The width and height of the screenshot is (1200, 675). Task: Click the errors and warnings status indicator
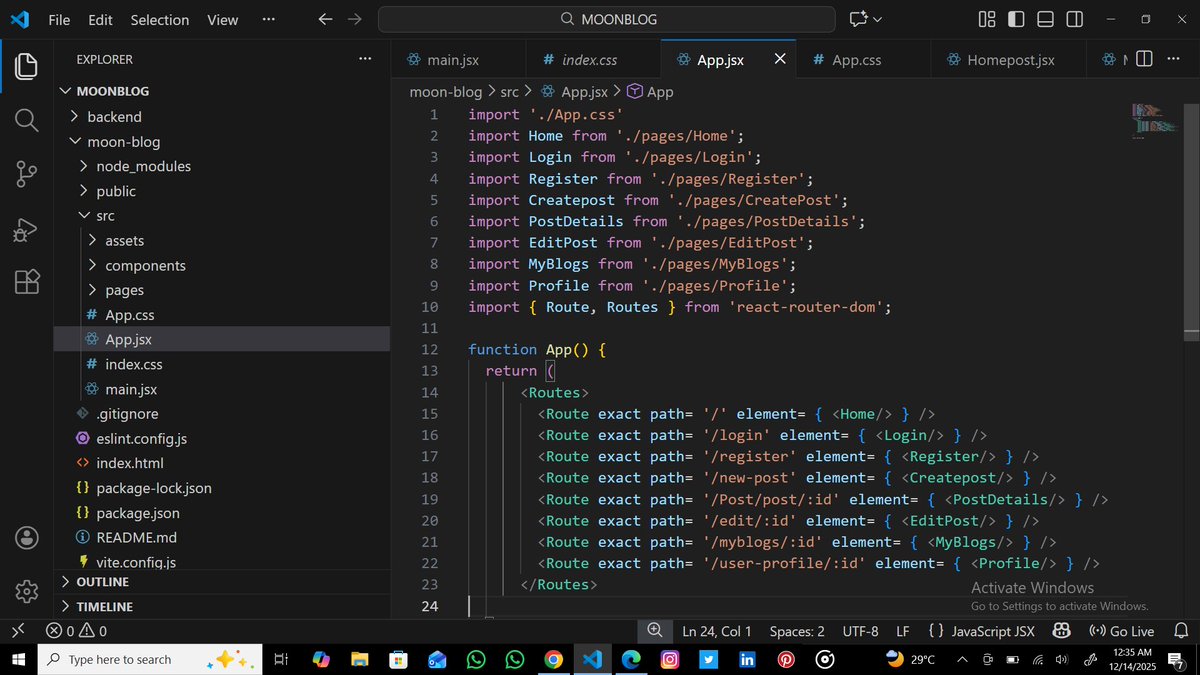(76, 631)
